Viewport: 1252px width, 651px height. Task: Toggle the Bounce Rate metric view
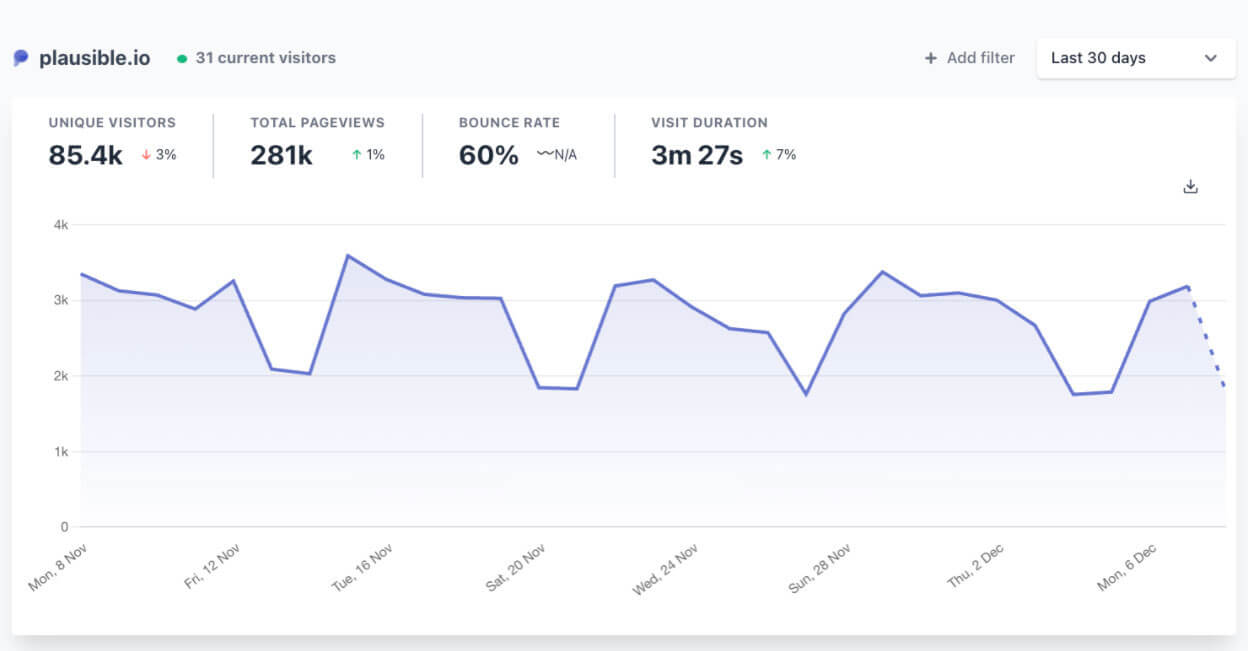509,138
